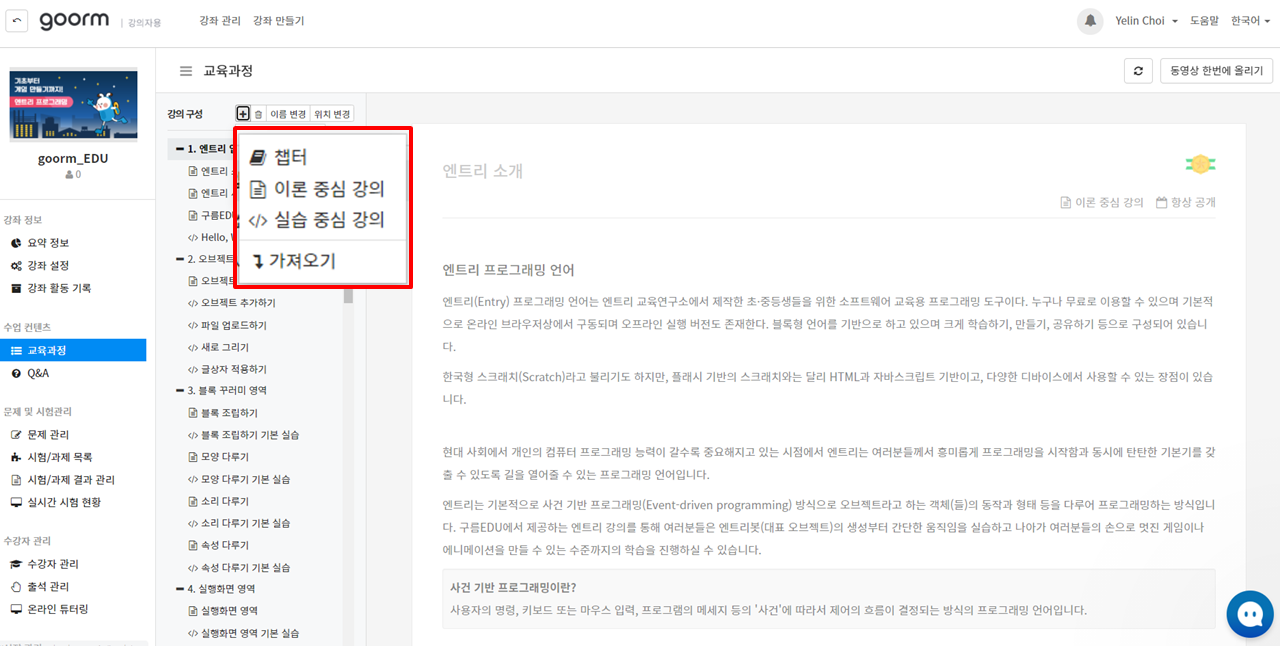Select the 새로 그리기 lesson
The width and height of the screenshot is (1280, 646).
coord(225,347)
